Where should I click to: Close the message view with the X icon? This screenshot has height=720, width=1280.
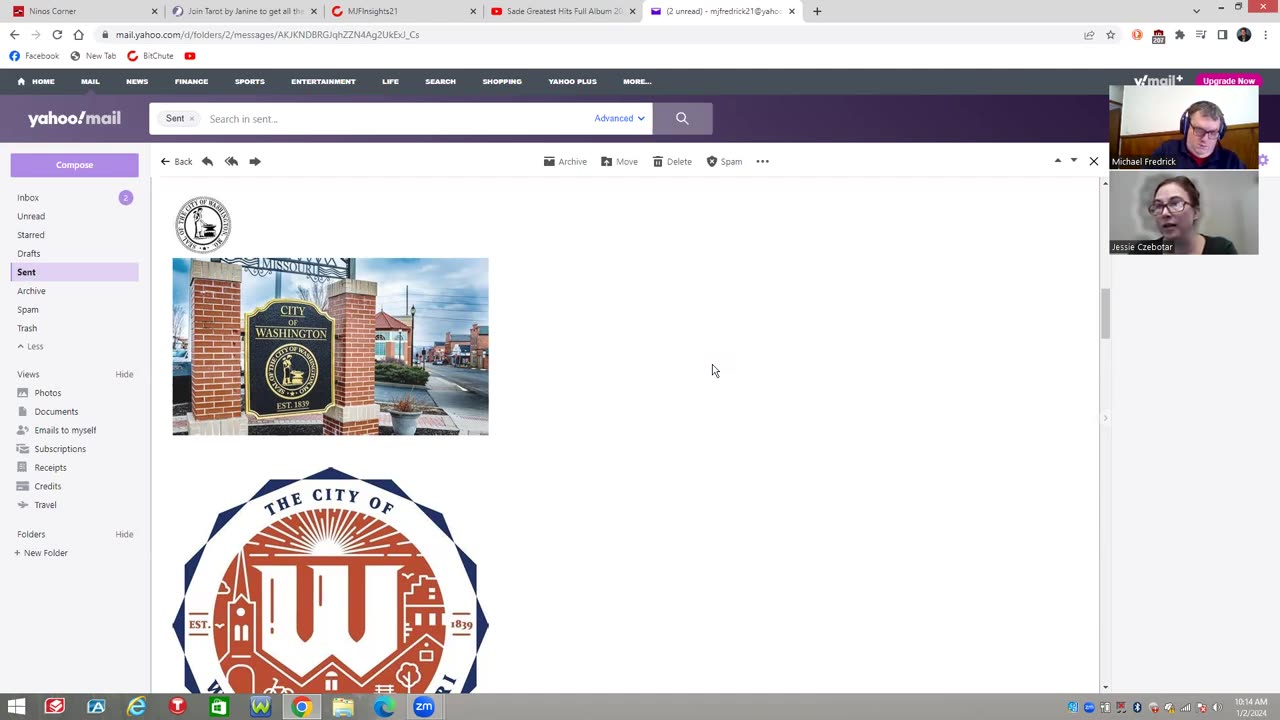1094,161
